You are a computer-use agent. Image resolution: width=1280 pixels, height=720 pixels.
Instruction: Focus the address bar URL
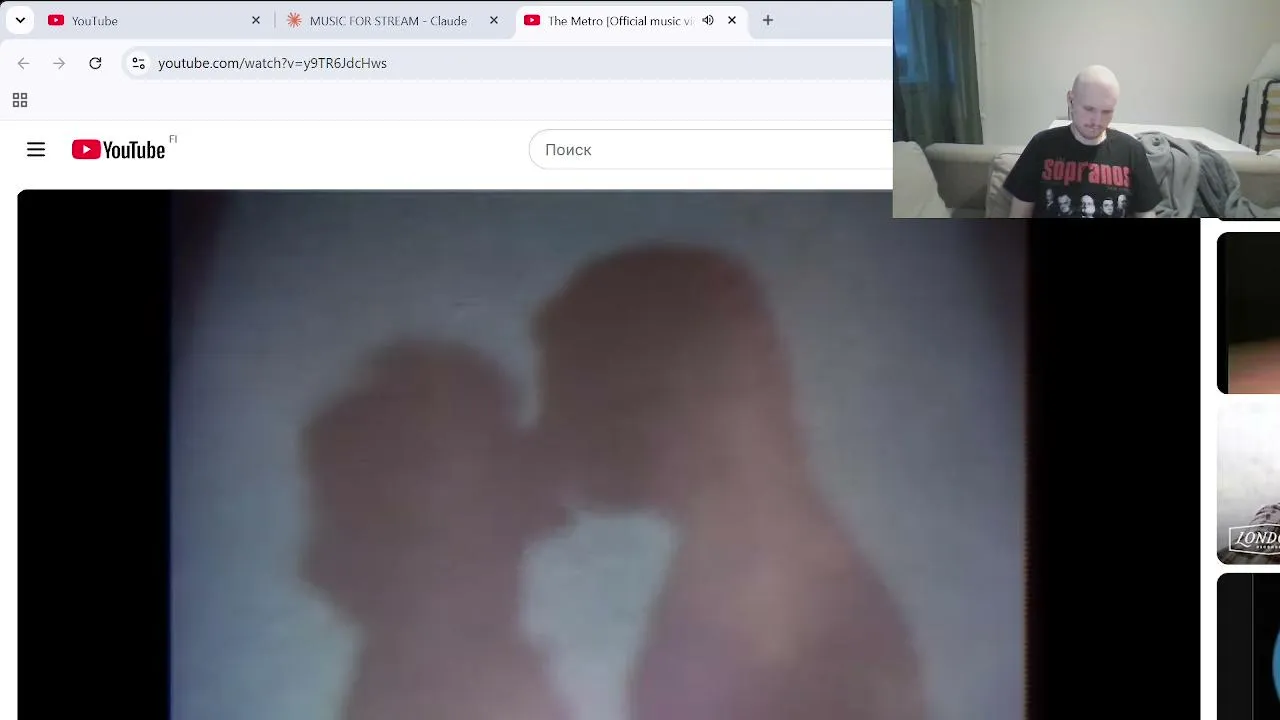272,63
